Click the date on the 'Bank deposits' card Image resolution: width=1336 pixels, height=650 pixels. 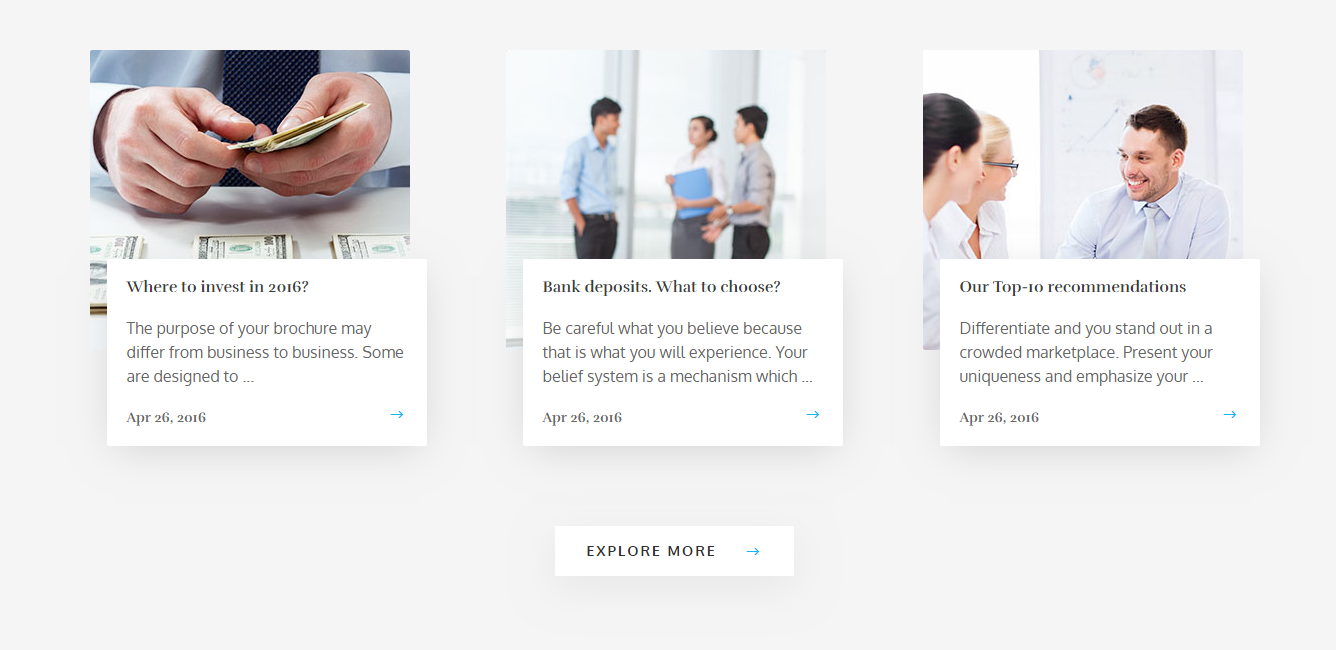(x=582, y=418)
